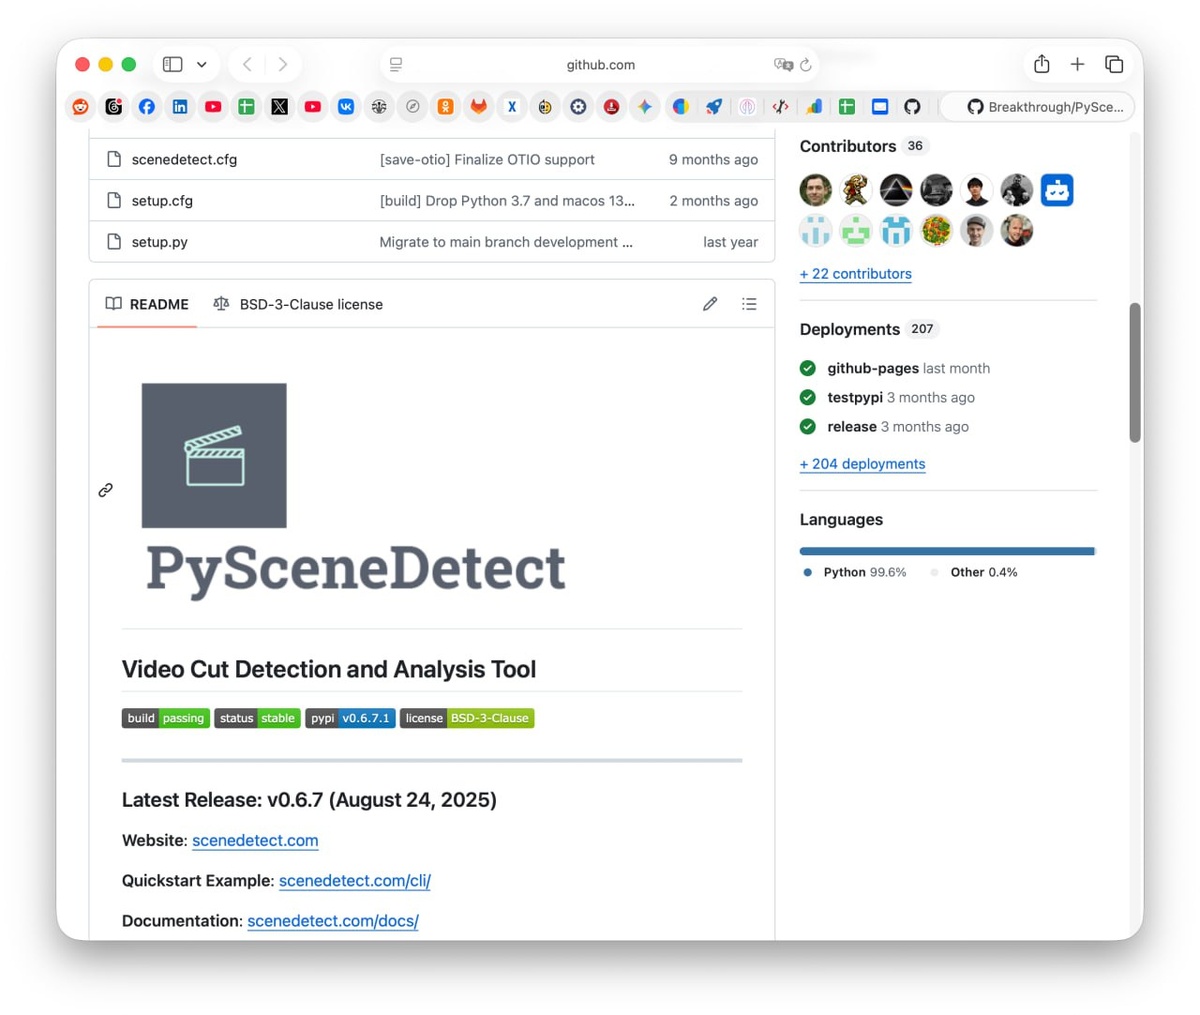Open the GitLab fox pinned tab
Image resolution: width=1200 pixels, height=1015 pixels.
[x=479, y=107]
